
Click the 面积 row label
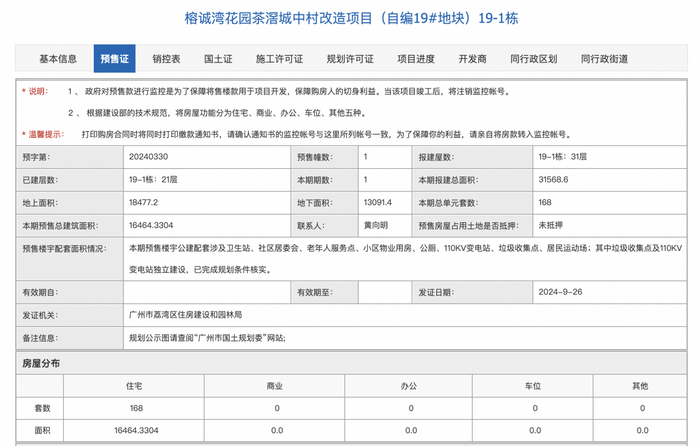[42, 430]
